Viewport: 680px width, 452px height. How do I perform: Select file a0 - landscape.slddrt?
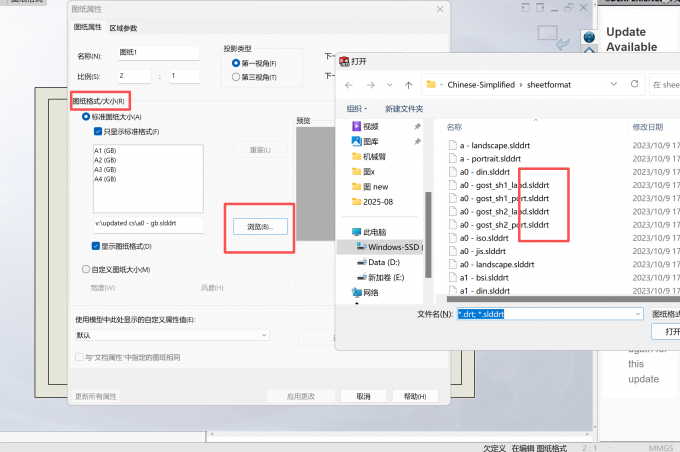tap(497, 265)
